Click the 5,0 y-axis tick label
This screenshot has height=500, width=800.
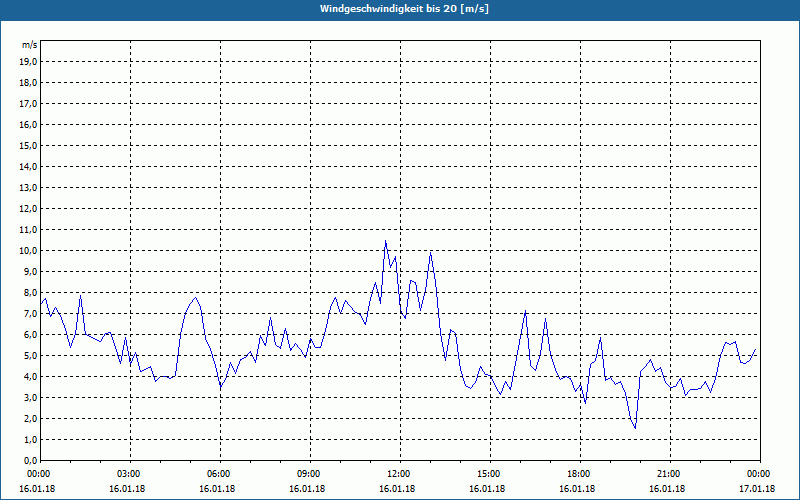pos(31,356)
